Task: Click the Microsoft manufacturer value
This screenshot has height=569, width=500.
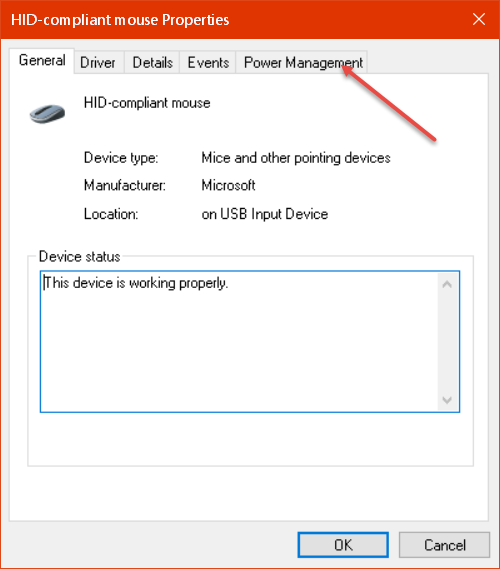Action: [228, 185]
